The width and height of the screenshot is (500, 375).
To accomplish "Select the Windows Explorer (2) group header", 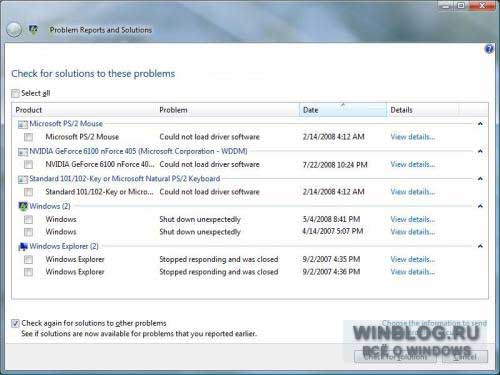I will 64,246.
